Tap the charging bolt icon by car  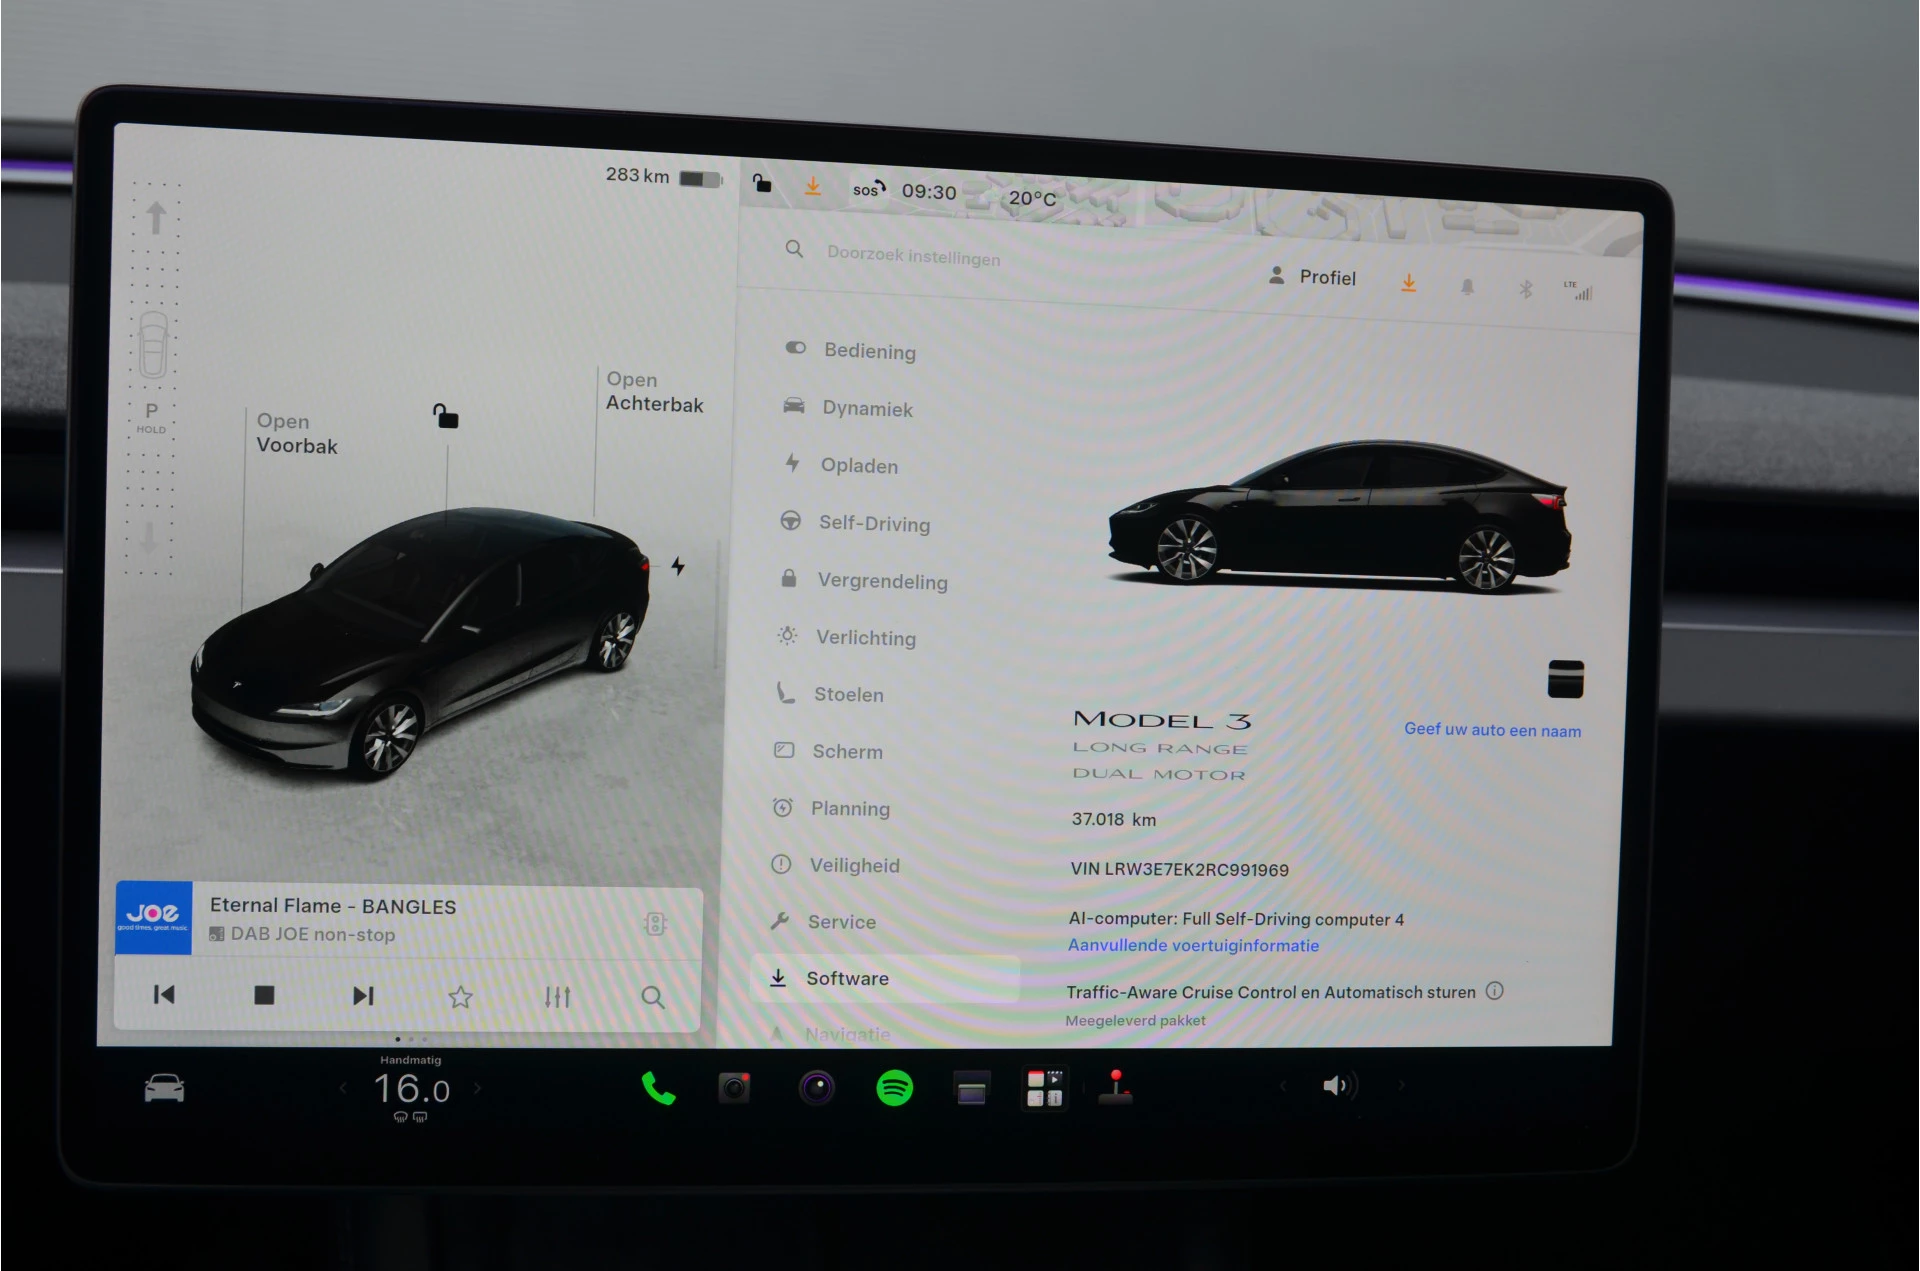tap(678, 566)
